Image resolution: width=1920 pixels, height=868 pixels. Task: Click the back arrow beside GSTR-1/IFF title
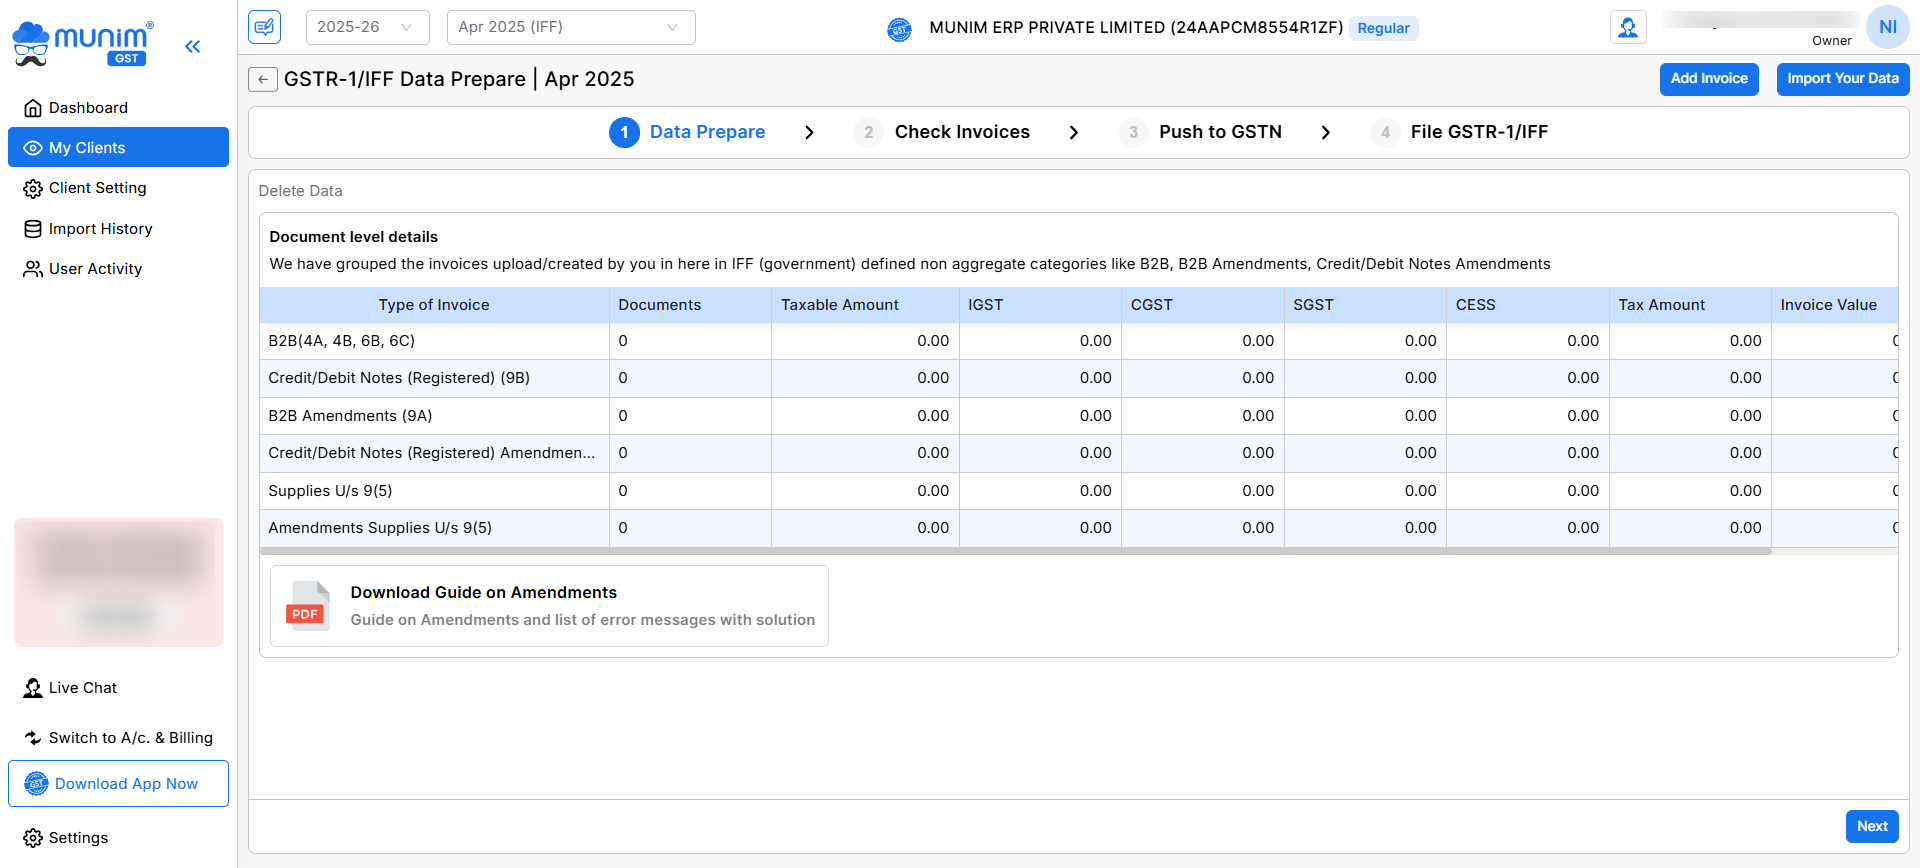point(263,79)
